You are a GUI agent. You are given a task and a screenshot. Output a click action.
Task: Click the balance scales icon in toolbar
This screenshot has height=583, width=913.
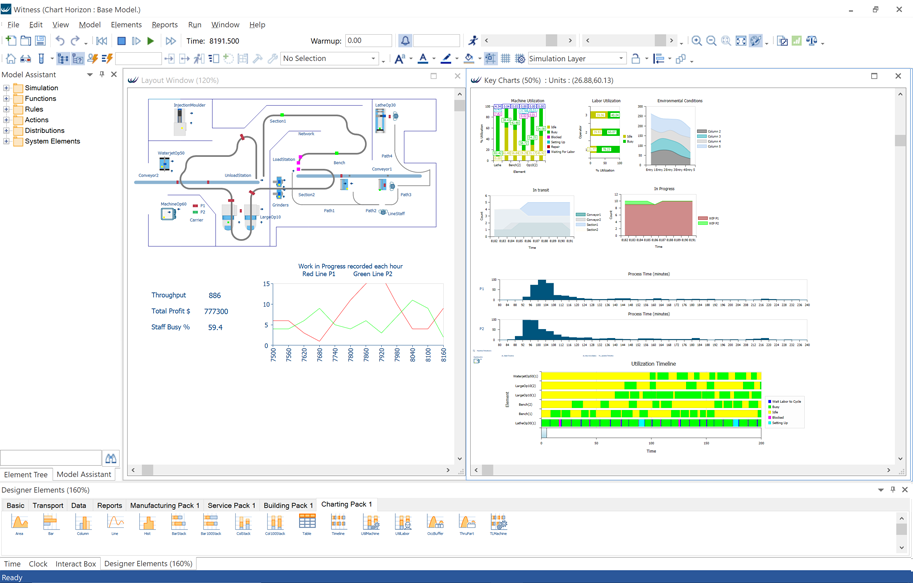812,41
